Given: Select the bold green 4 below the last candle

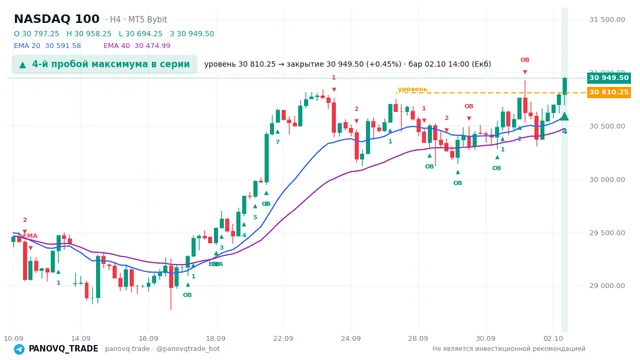Looking at the screenshot, I should (564, 131).
